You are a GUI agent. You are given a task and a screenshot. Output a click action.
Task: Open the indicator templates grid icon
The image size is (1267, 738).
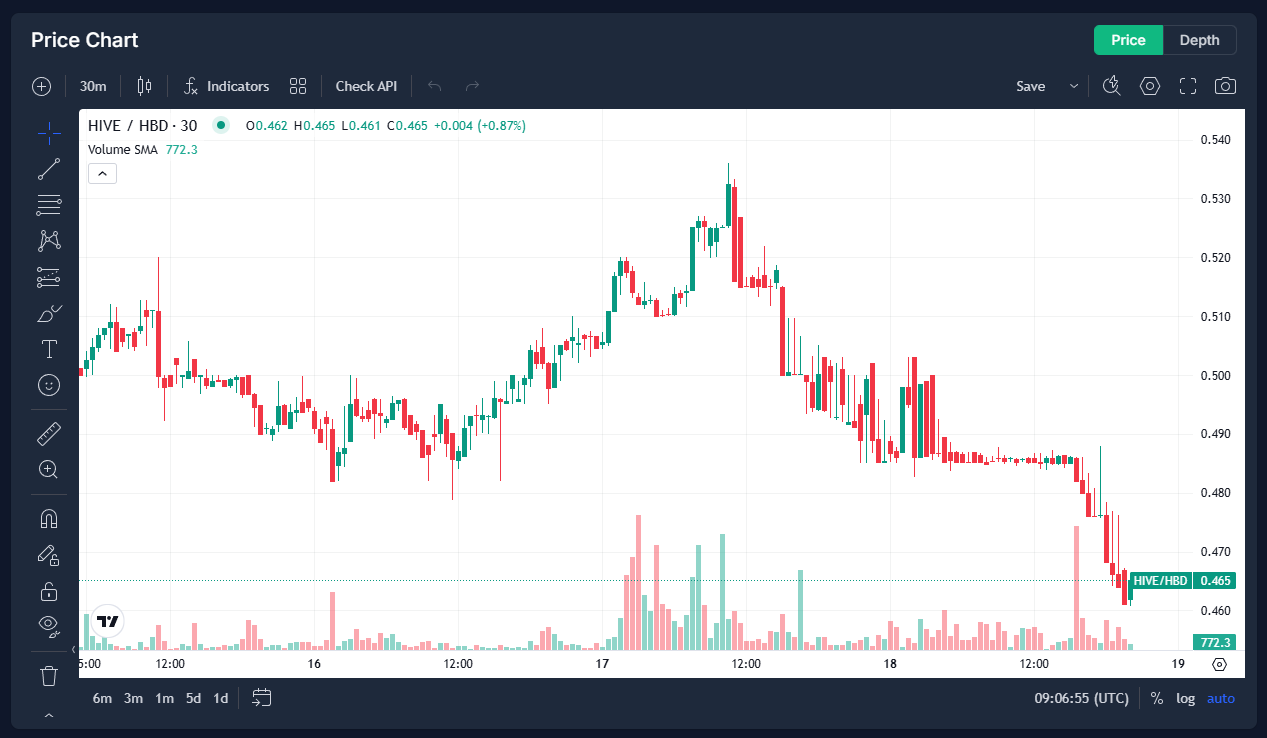coord(298,86)
